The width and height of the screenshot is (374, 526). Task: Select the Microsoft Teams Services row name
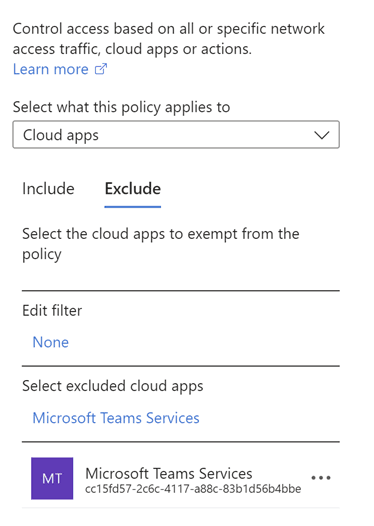coord(169,474)
